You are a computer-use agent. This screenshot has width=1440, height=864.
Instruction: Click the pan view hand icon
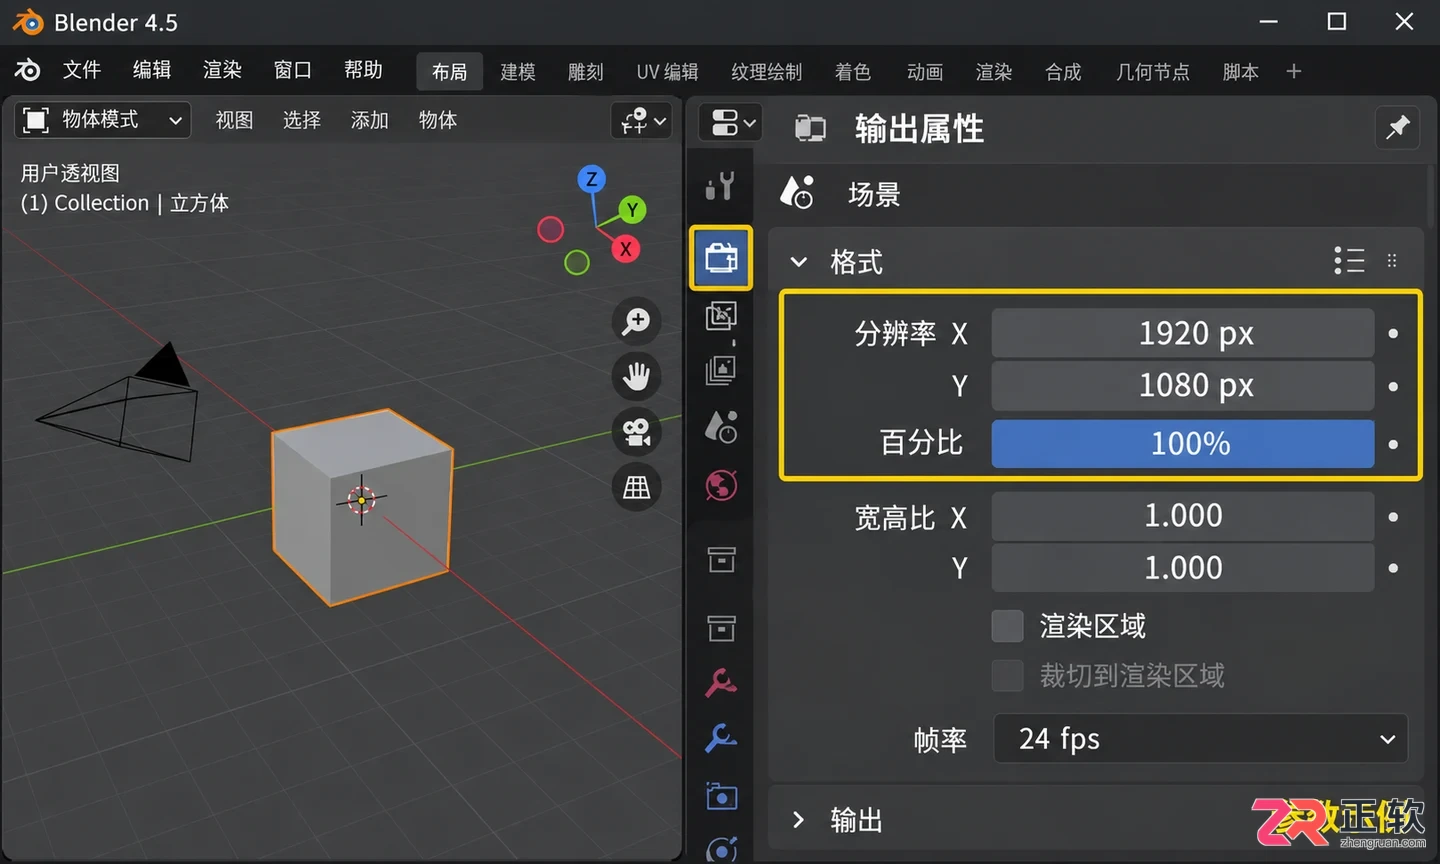click(637, 376)
